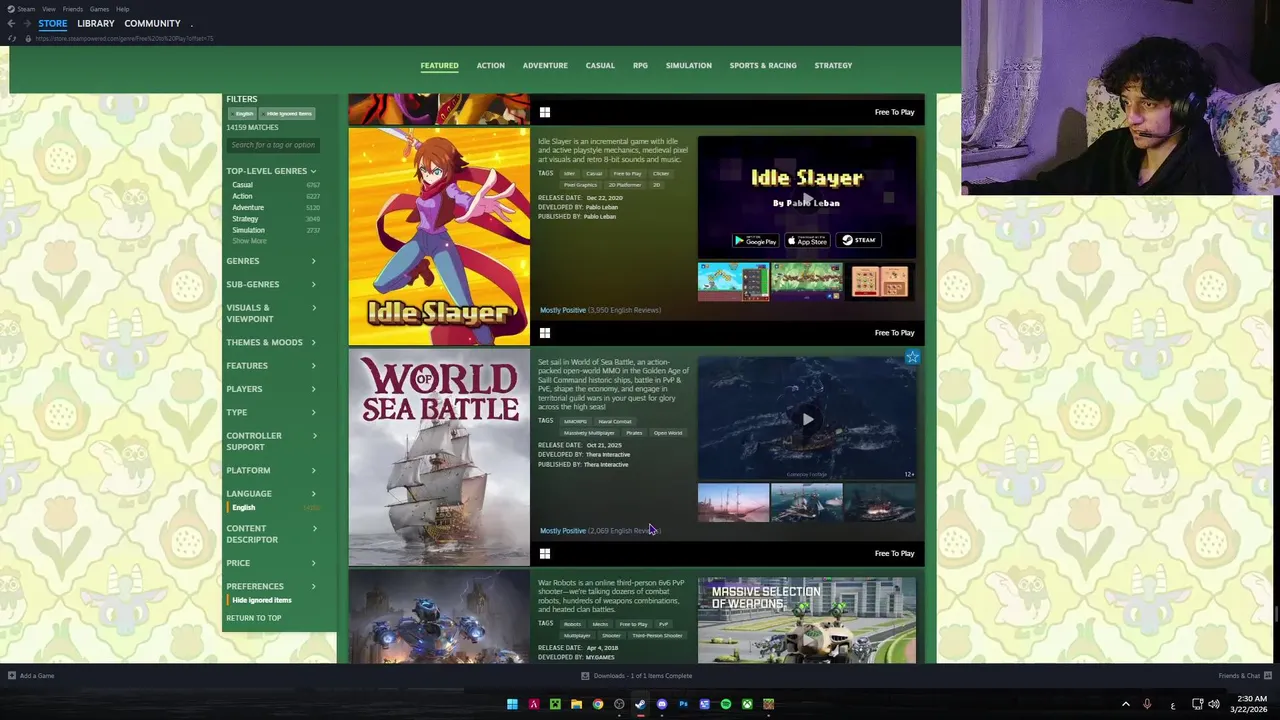
Task: Click the Naval Combat tag on World of Sea Battle
Action: [615, 422]
